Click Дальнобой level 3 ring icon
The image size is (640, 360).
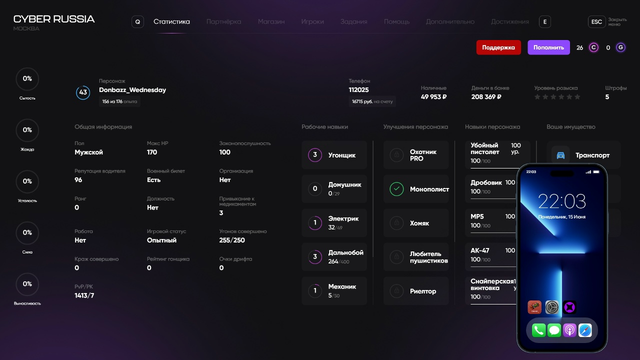(x=315, y=257)
